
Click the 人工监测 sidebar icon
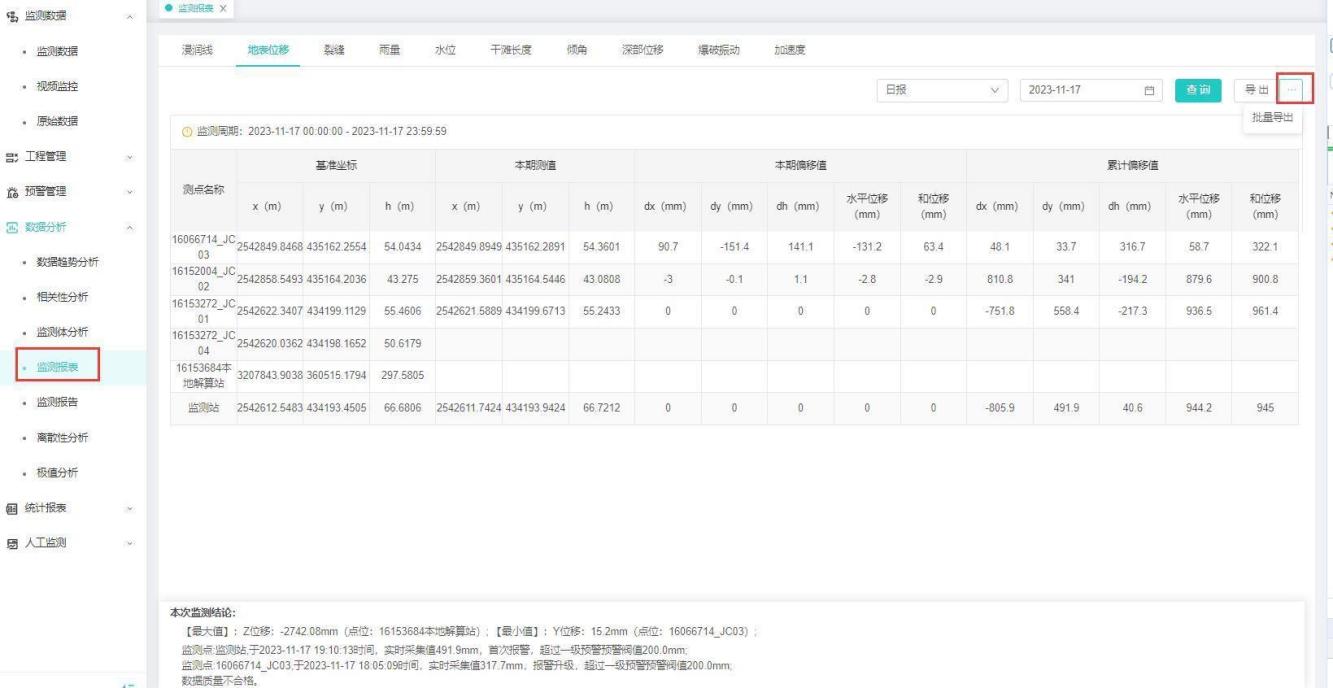pos(12,543)
